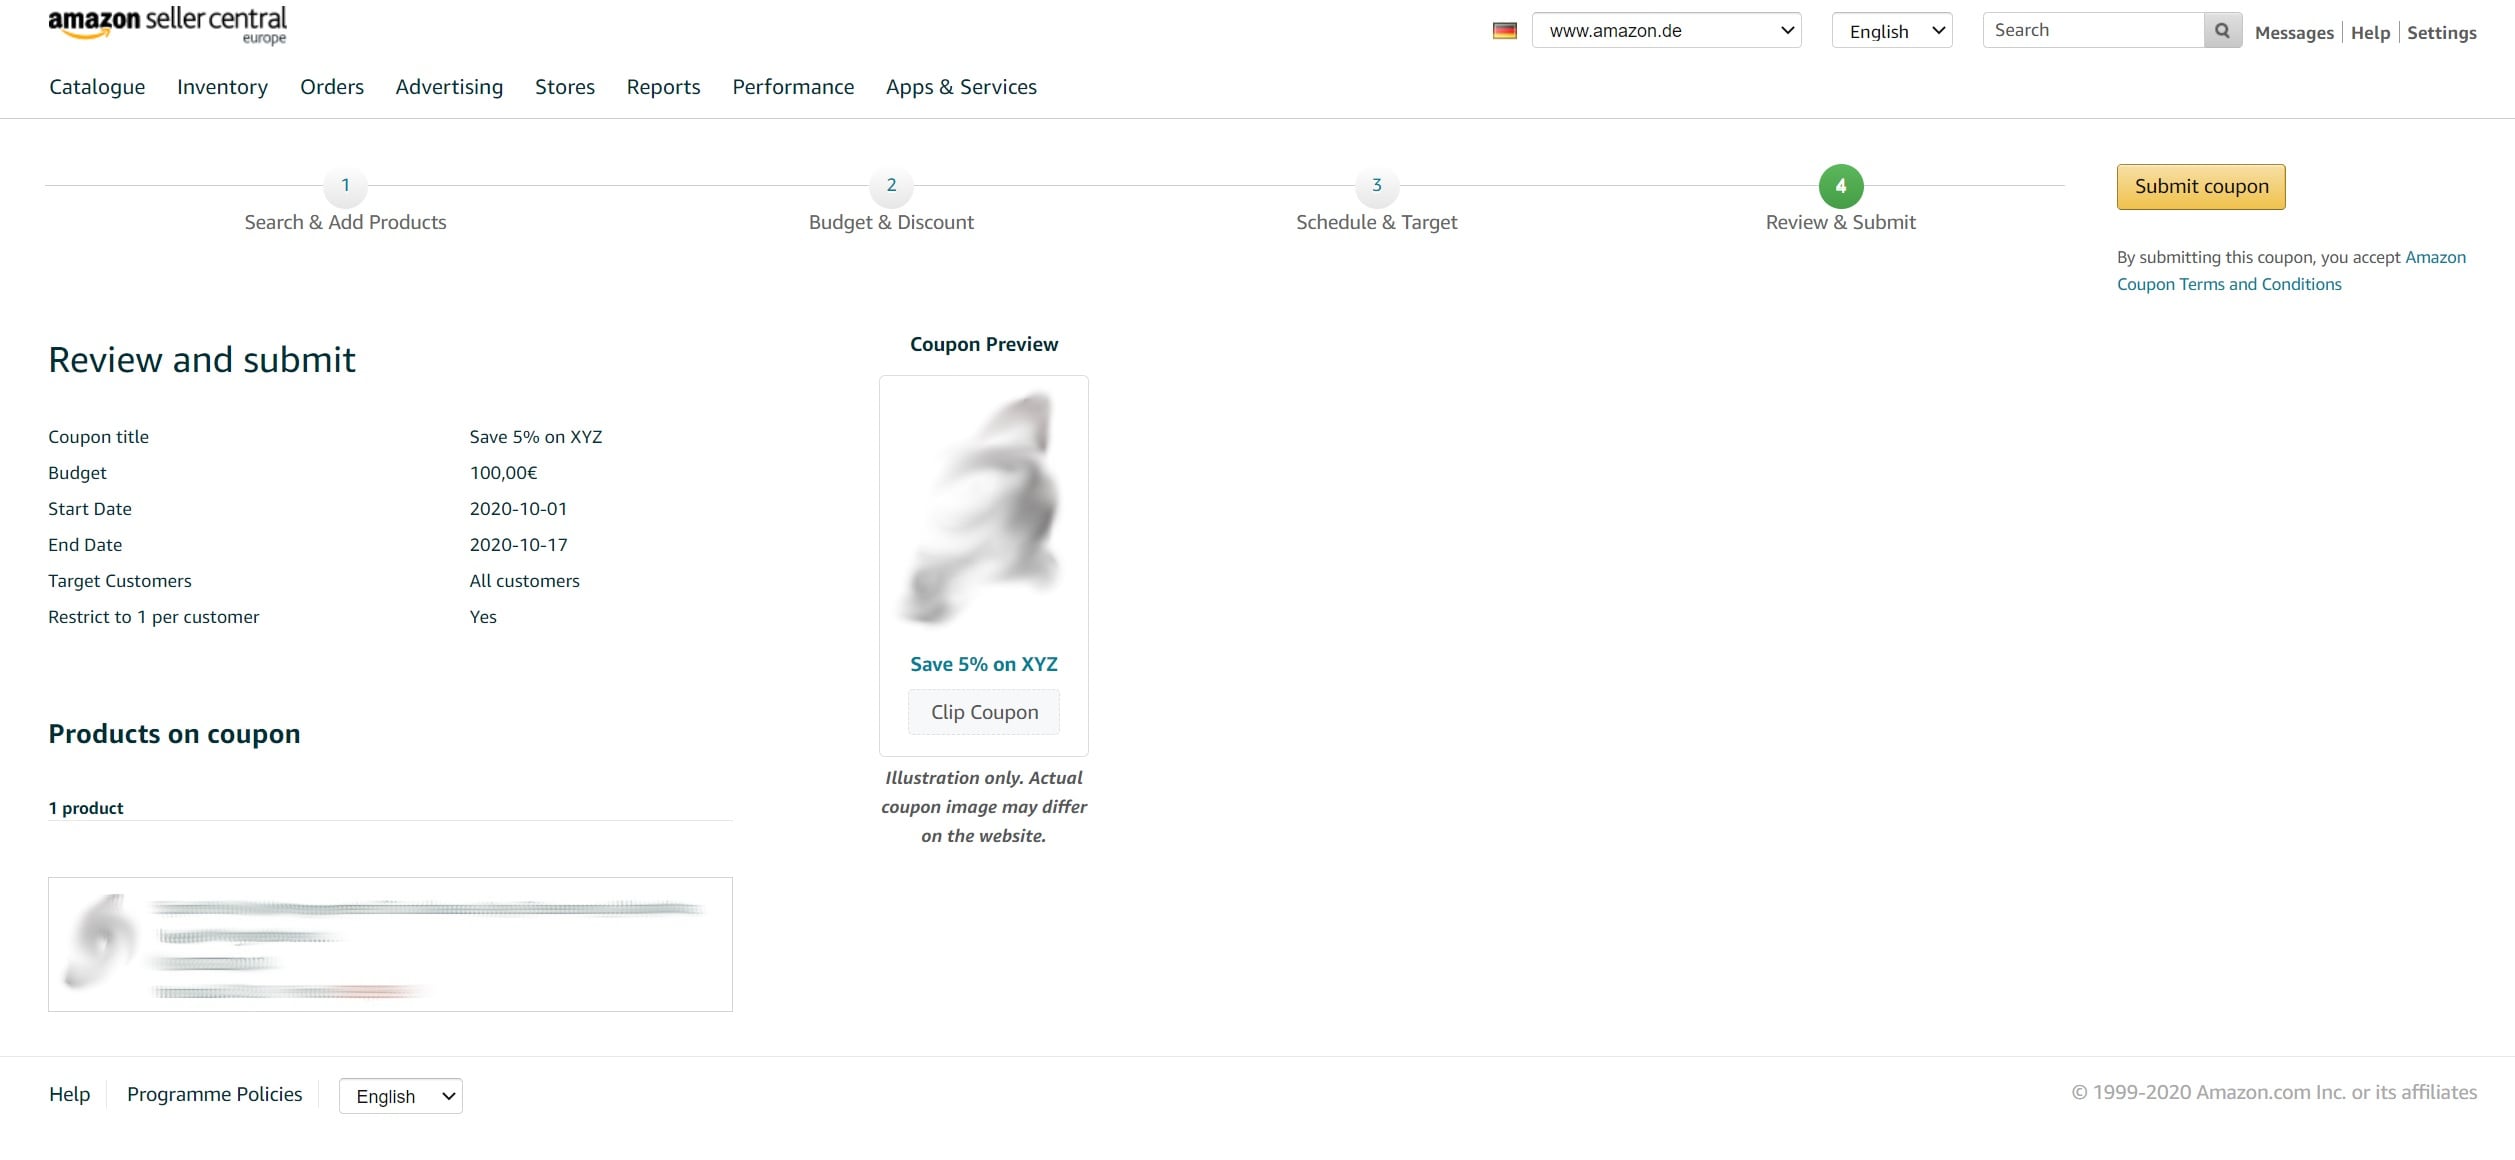Click the blurred product thumbnail in list
The height and width of the screenshot is (1160, 2515).
pos(100,942)
